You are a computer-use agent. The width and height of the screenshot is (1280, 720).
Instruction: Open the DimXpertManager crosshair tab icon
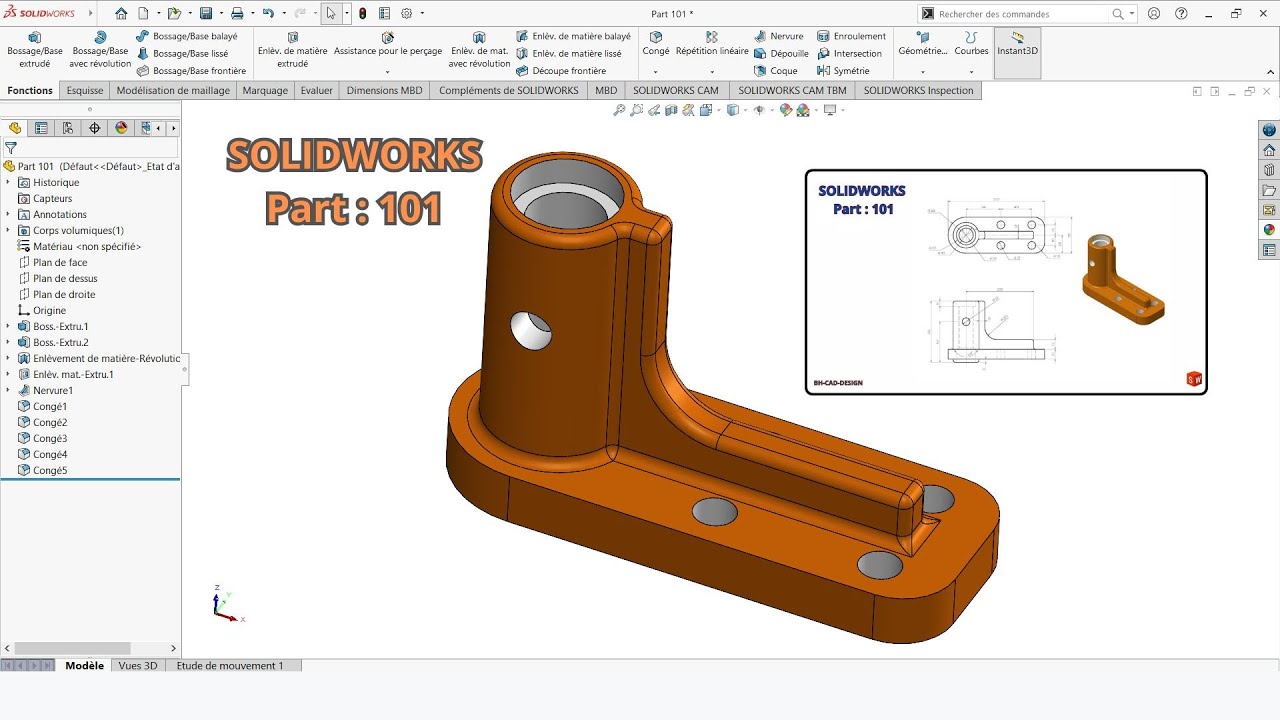(95, 128)
